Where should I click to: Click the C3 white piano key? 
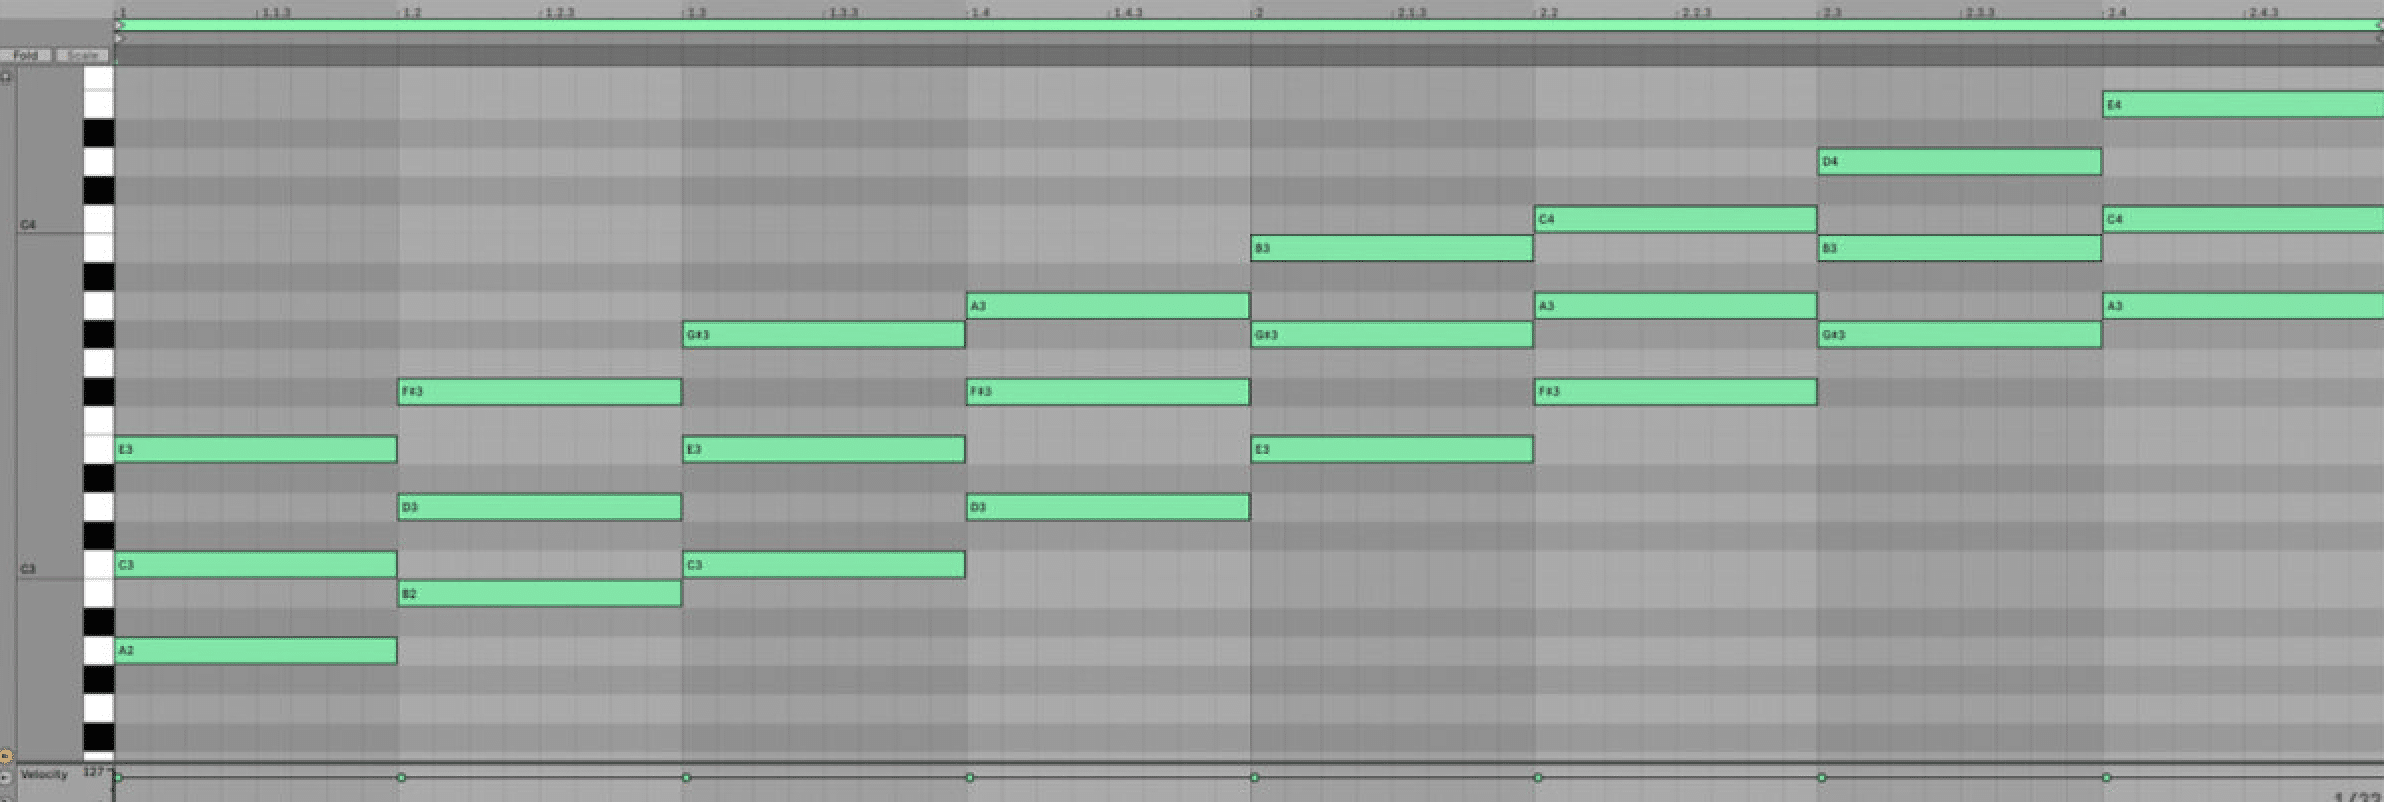coord(98,565)
